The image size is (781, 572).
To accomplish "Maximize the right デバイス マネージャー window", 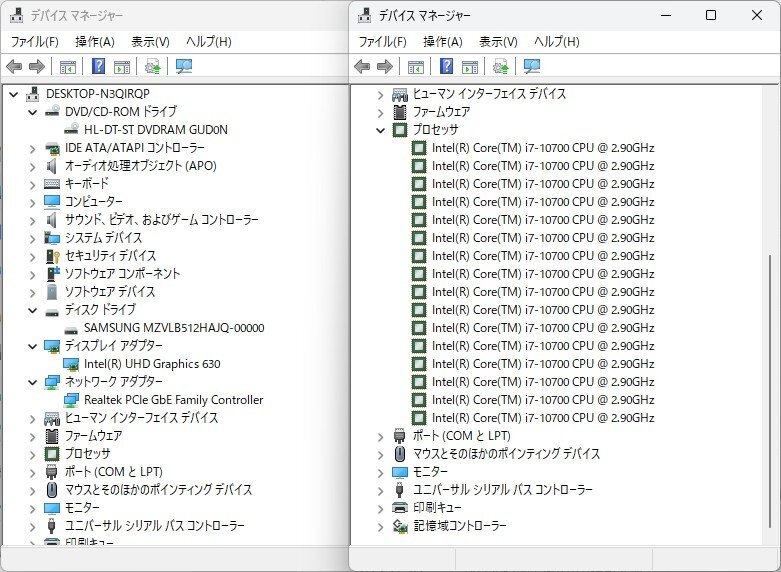I will coord(711,15).
